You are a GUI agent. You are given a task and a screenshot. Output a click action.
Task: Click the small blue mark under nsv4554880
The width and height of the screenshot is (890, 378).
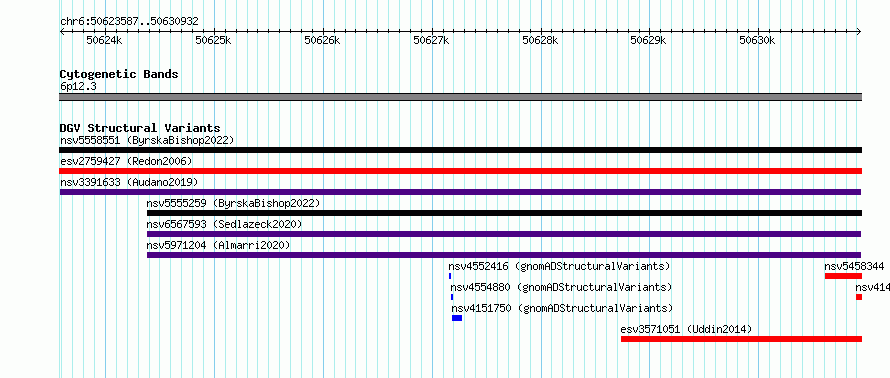click(452, 297)
